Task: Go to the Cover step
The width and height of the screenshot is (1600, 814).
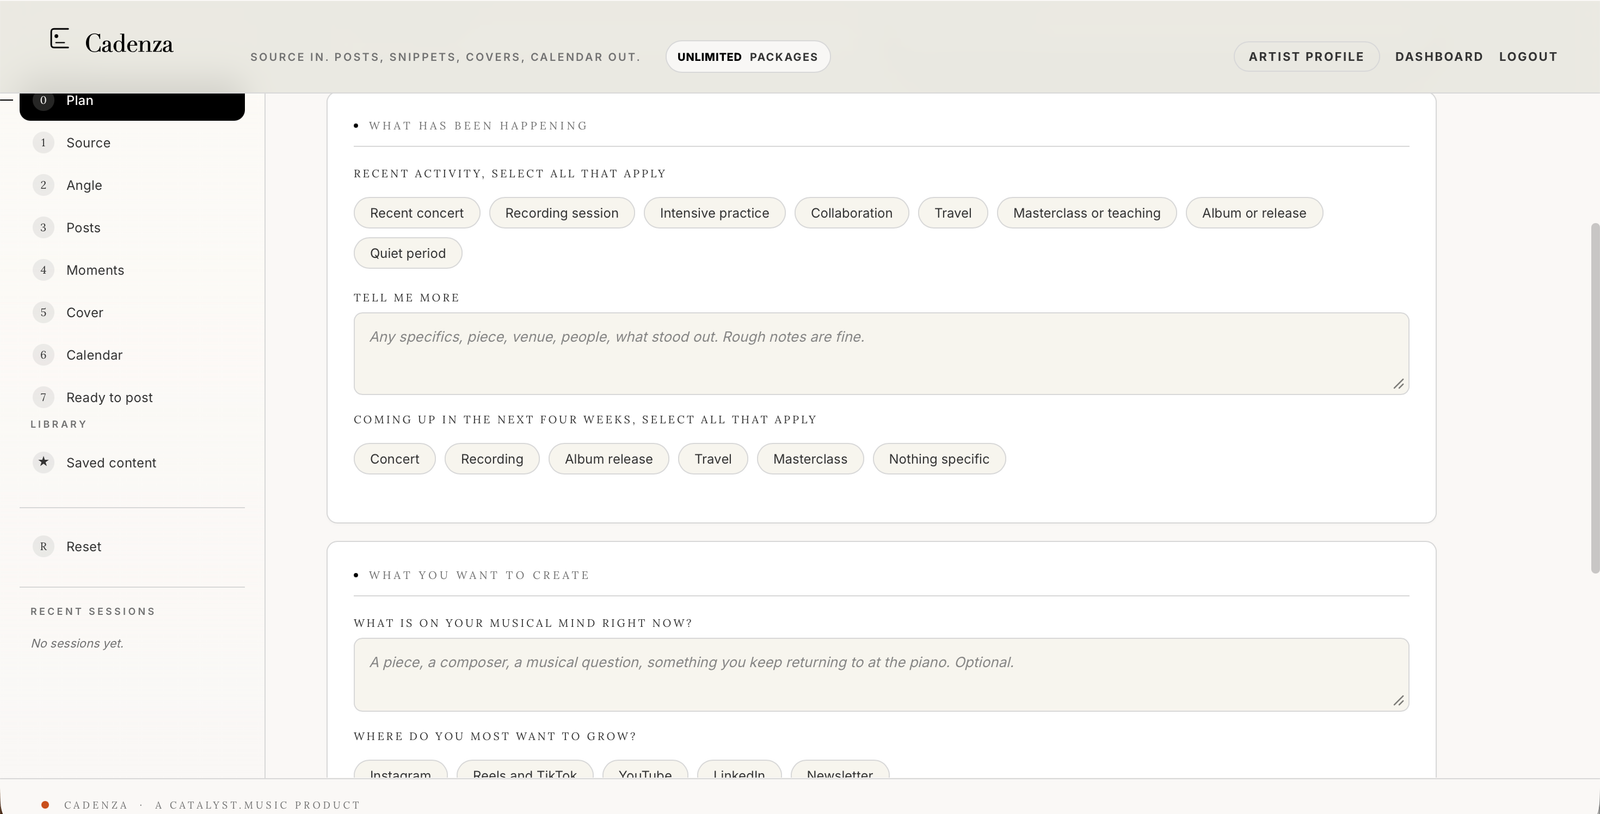Action: click(132, 312)
